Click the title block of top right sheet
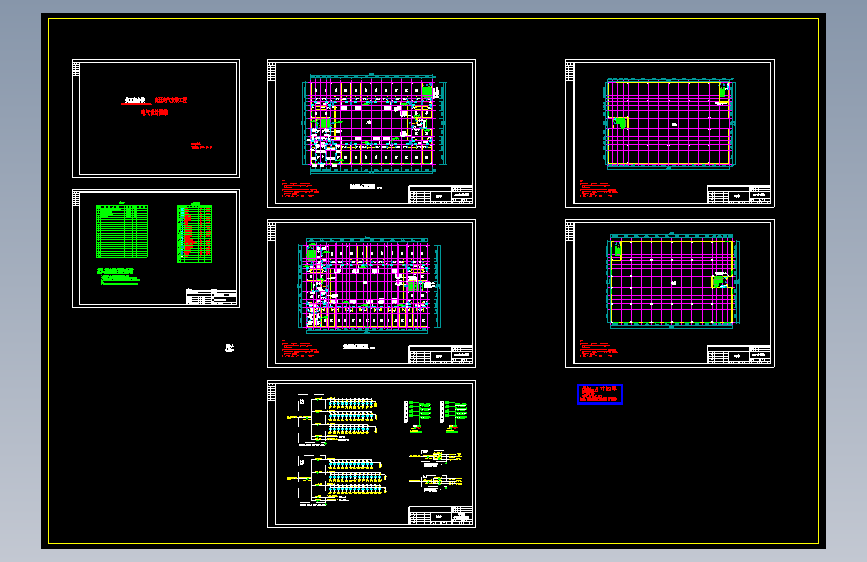Image resolution: width=867 pixels, height=562 pixels. click(739, 195)
